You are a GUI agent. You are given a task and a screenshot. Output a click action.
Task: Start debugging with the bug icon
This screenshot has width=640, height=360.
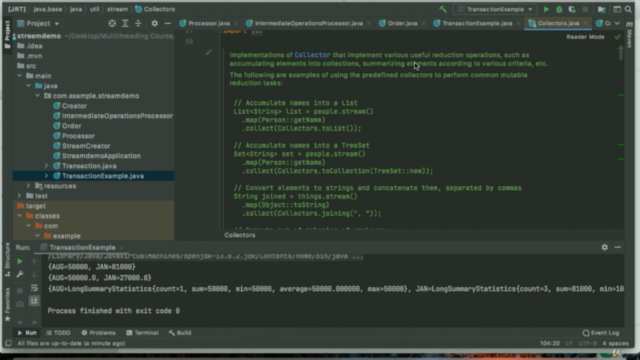559,9
